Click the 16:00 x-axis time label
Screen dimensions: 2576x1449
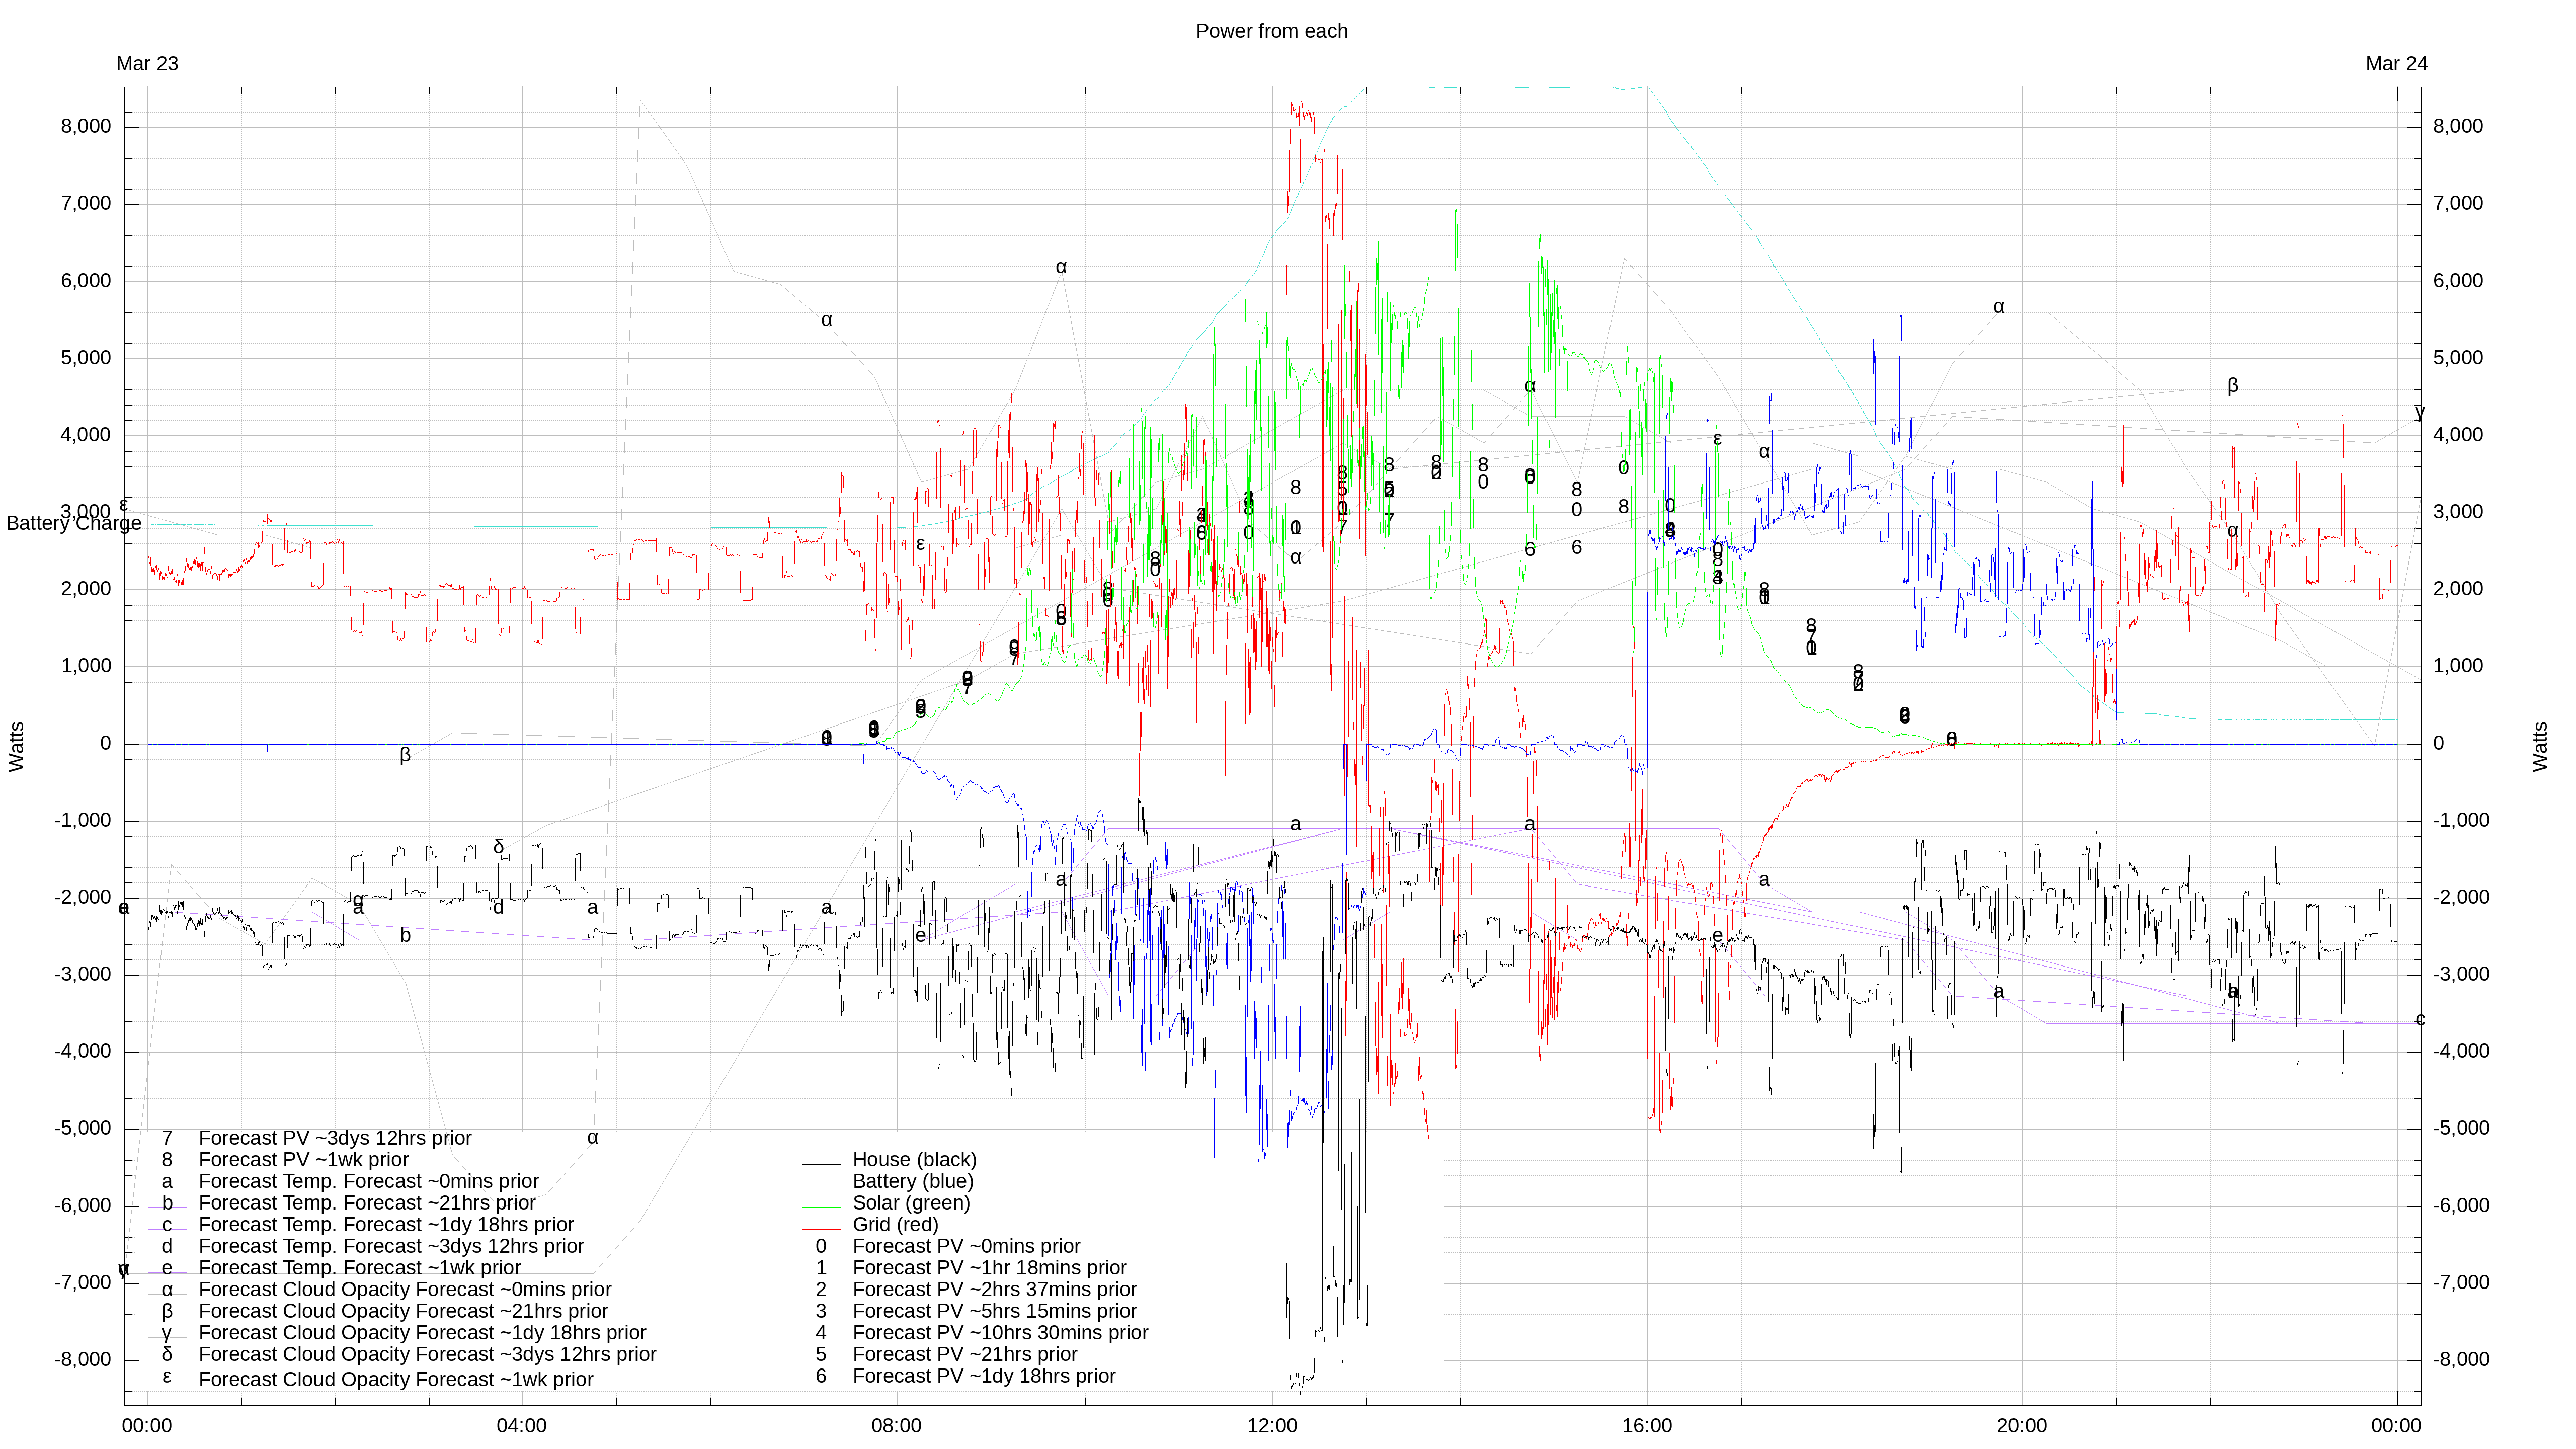[1646, 1425]
